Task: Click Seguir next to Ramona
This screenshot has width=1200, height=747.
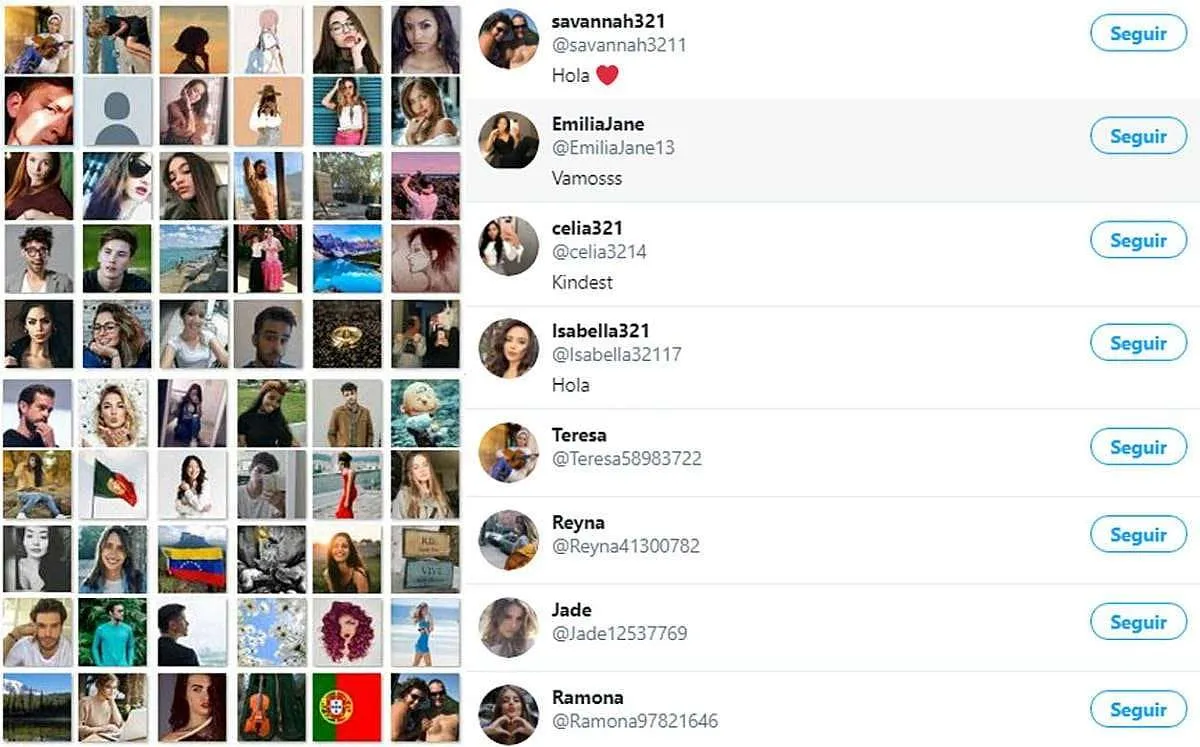Action: click(x=1138, y=709)
